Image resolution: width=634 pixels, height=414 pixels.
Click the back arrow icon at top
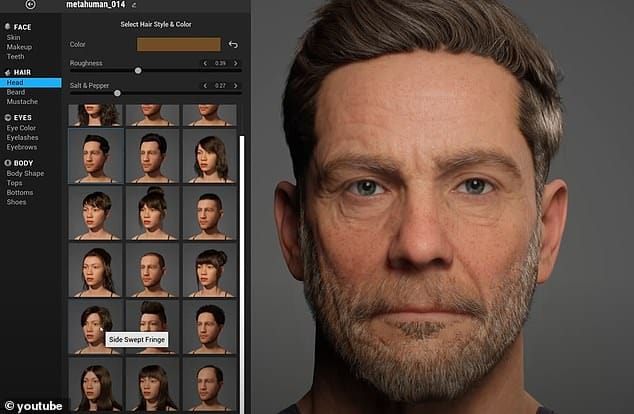tap(31, 5)
